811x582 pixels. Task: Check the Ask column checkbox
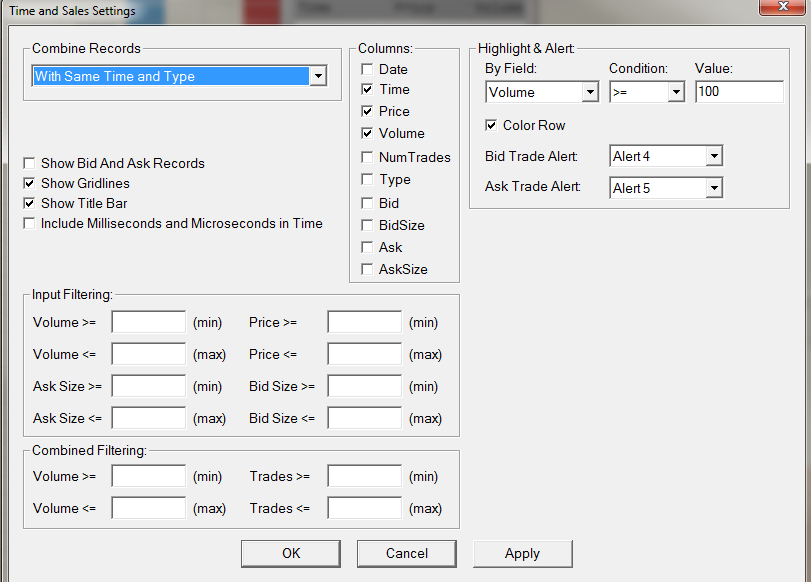pyautogui.click(x=367, y=247)
